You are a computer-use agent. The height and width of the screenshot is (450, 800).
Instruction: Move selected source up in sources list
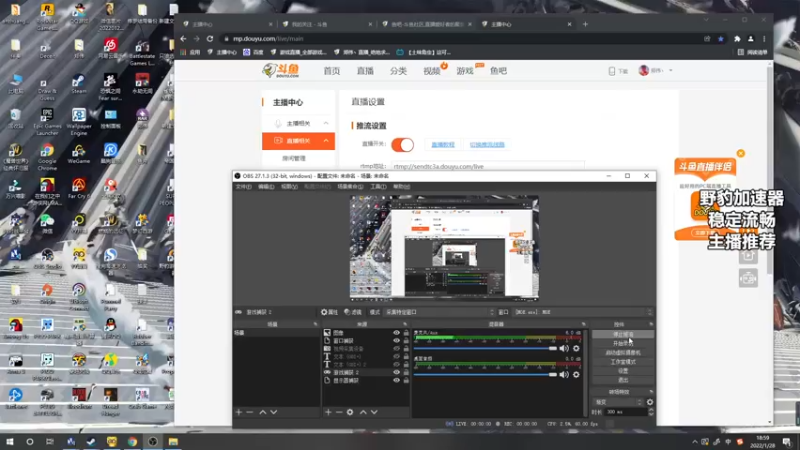coord(363,412)
